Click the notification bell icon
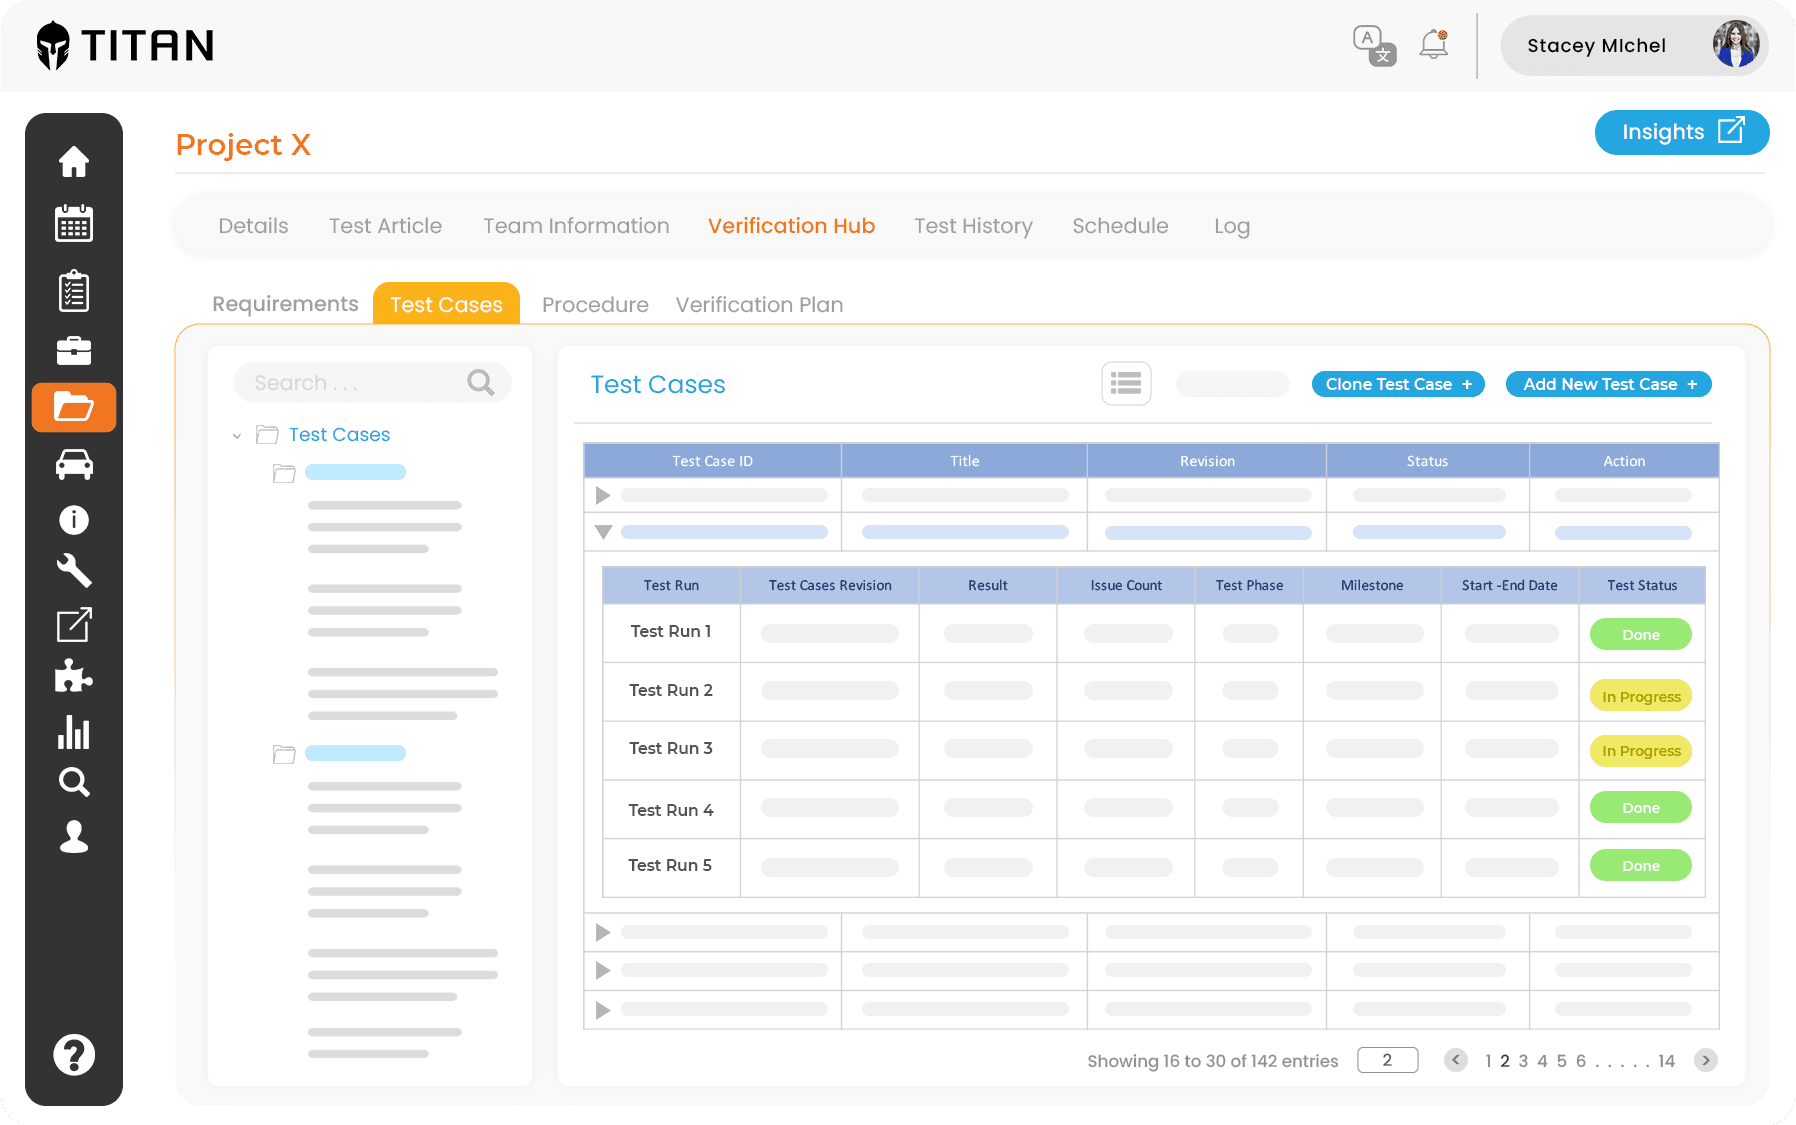Viewport: 1796px width, 1125px height. [1432, 44]
